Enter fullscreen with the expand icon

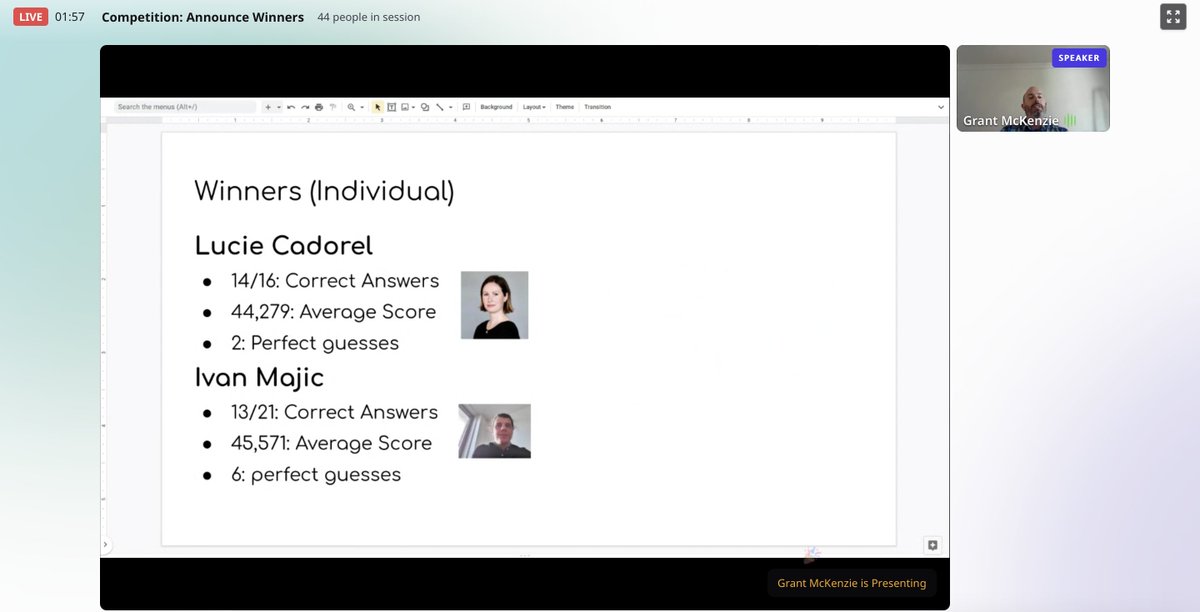coord(1172,16)
